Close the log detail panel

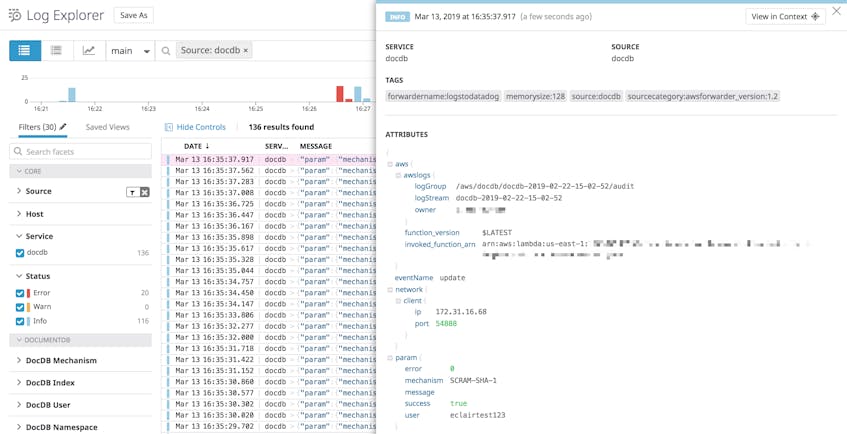point(836,11)
